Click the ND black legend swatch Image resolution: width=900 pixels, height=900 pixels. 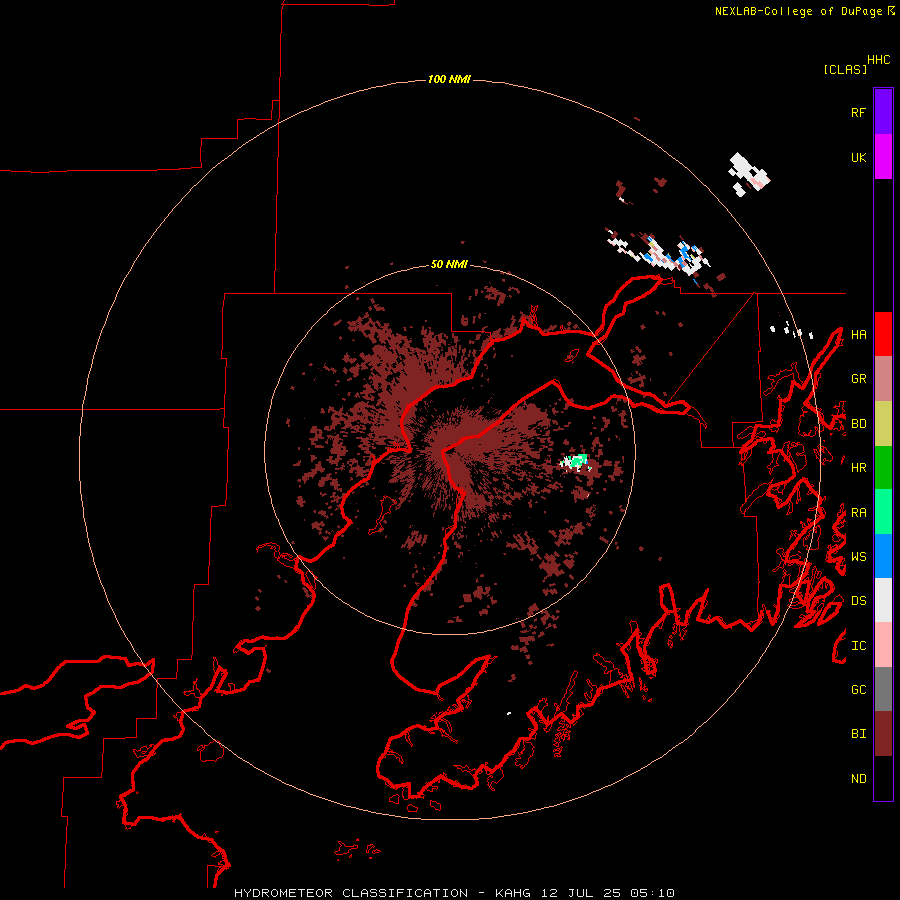(883, 778)
